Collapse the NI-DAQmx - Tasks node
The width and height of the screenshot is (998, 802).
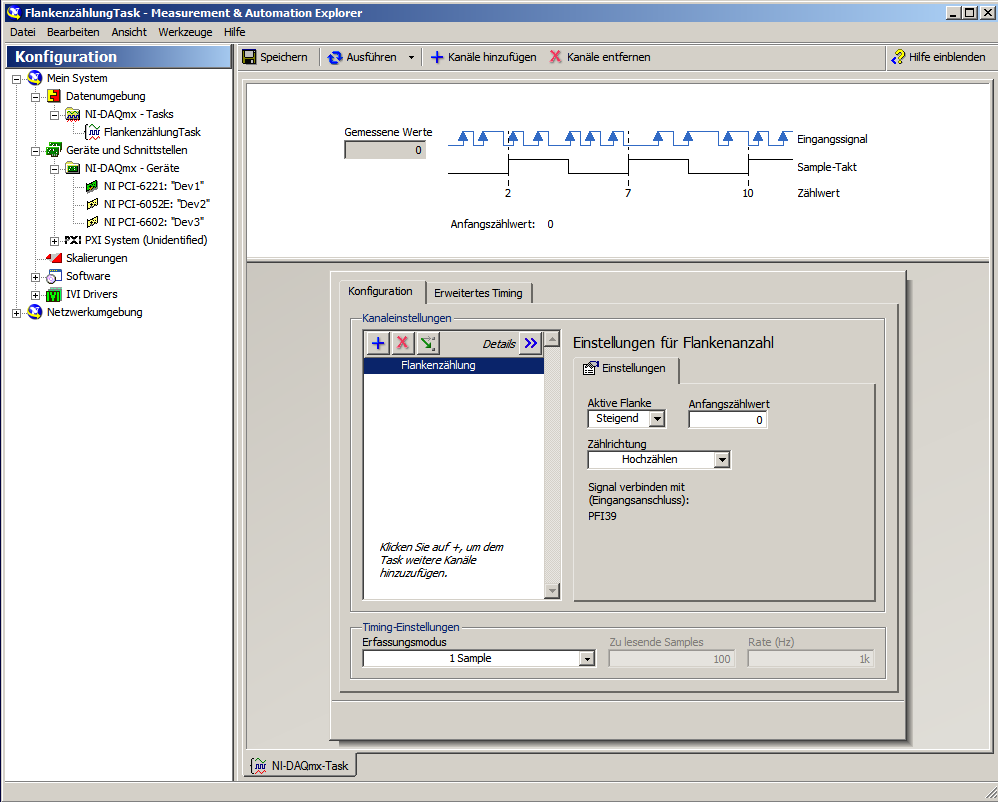pos(55,115)
